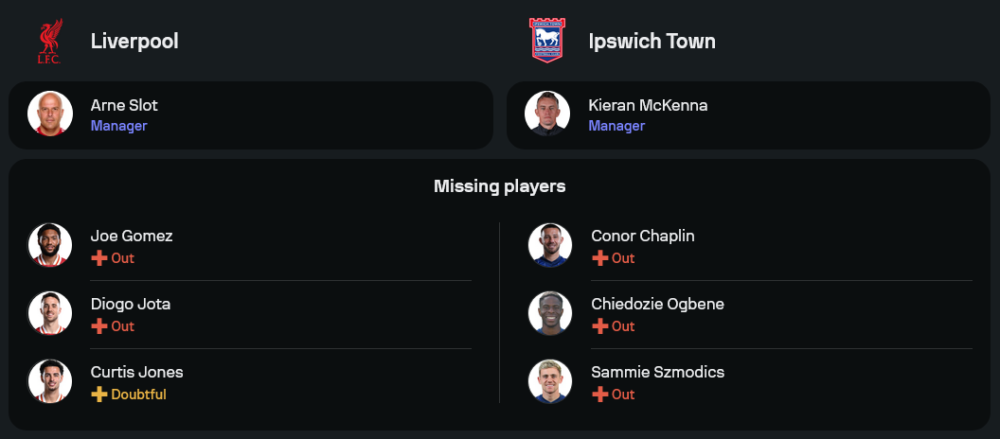Viewport: 1000px width, 439px height.
Task: Open the Diogo Jota player name
Action: tap(130, 304)
